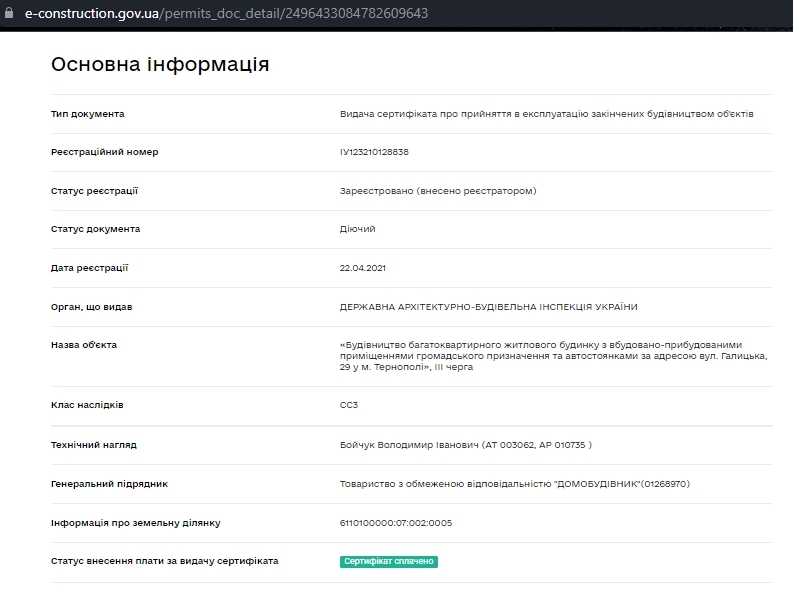Click the document status value 'Діючий'

[x=358, y=229]
